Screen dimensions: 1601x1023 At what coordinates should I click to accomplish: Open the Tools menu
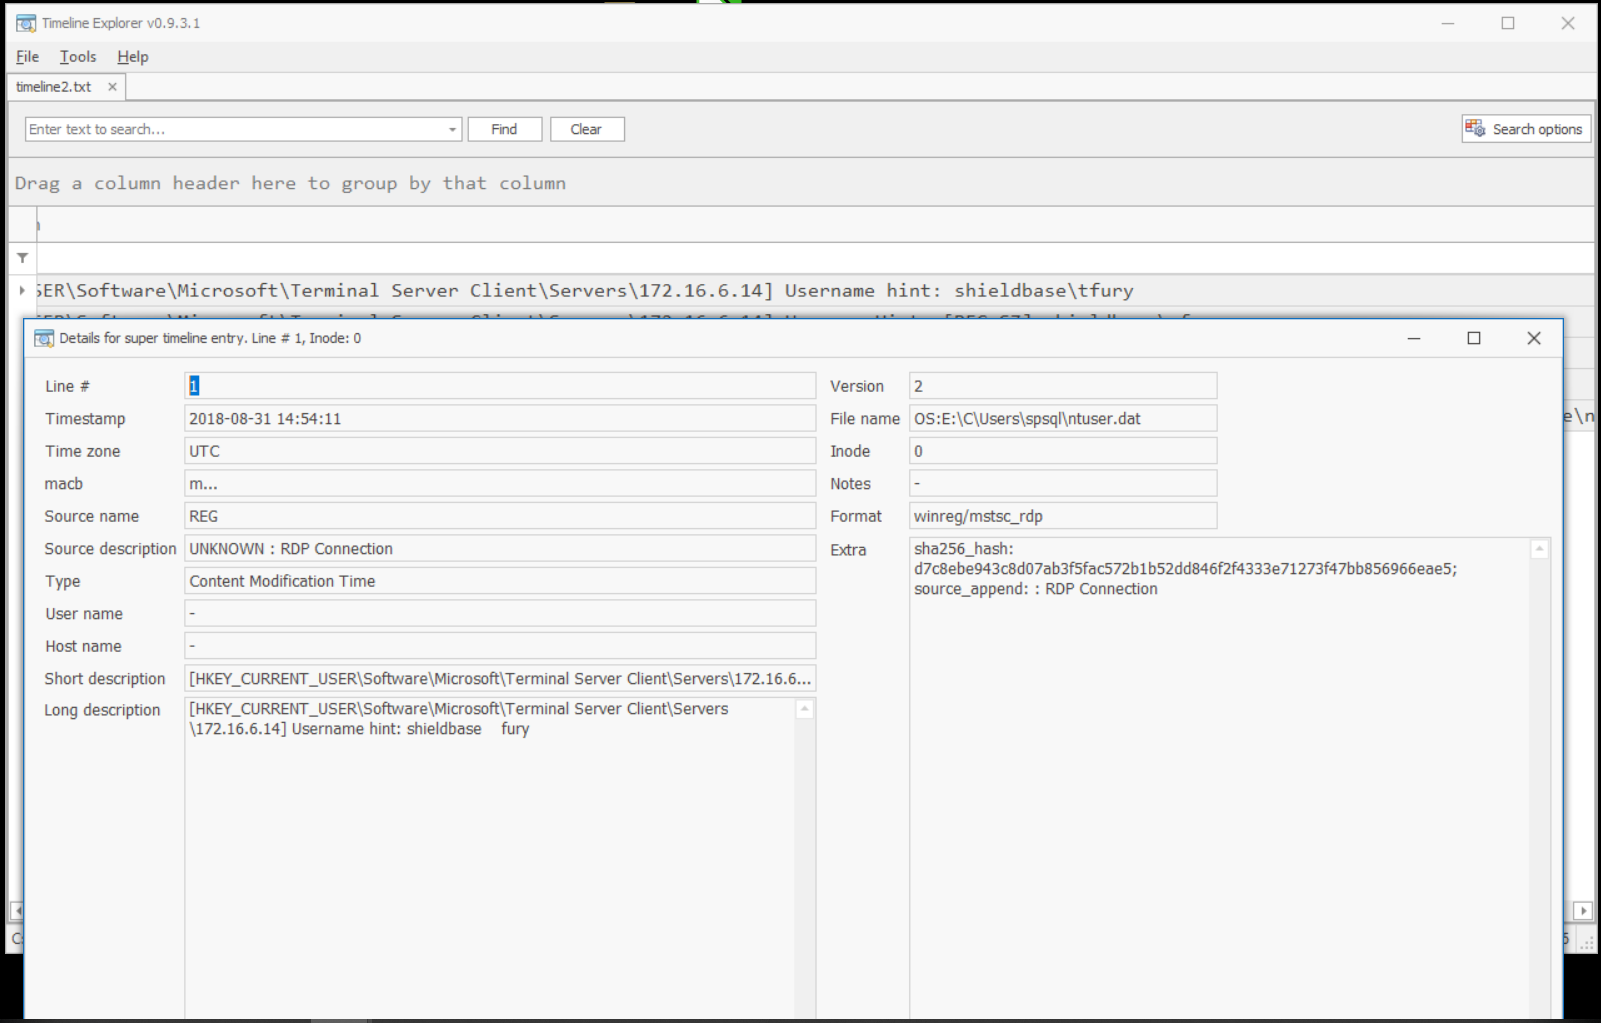coord(77,56)
